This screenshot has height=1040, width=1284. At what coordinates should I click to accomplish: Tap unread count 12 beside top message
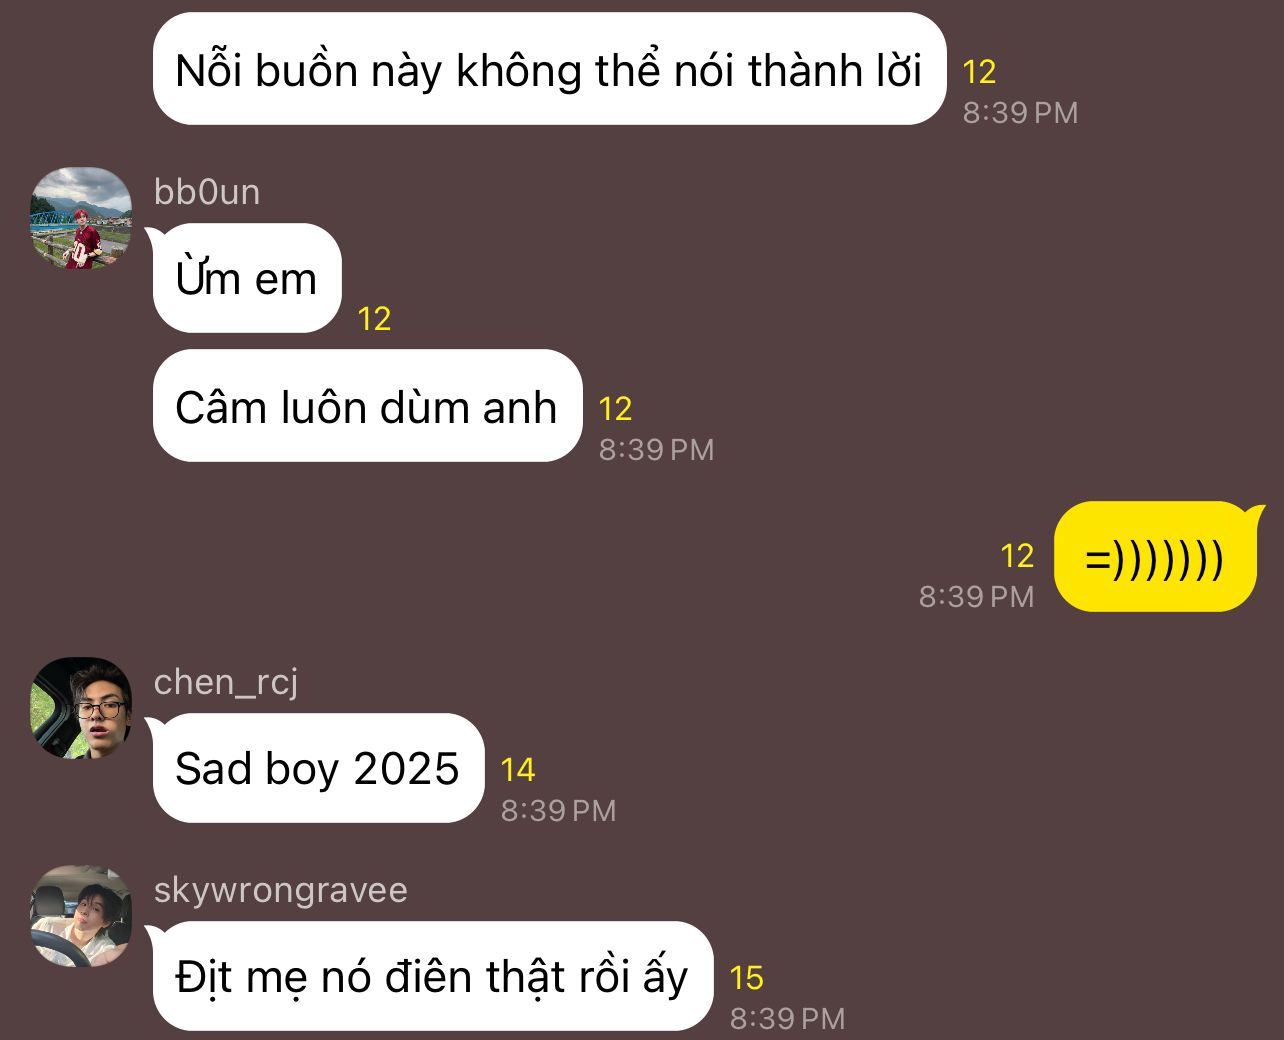pos(979,72)
